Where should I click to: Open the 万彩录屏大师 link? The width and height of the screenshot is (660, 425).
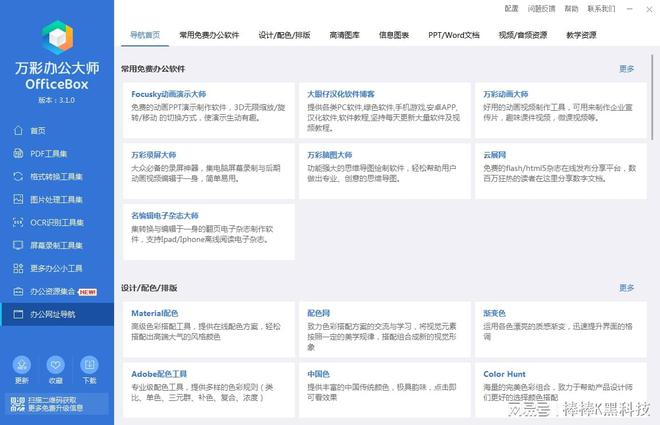(154, 155)
